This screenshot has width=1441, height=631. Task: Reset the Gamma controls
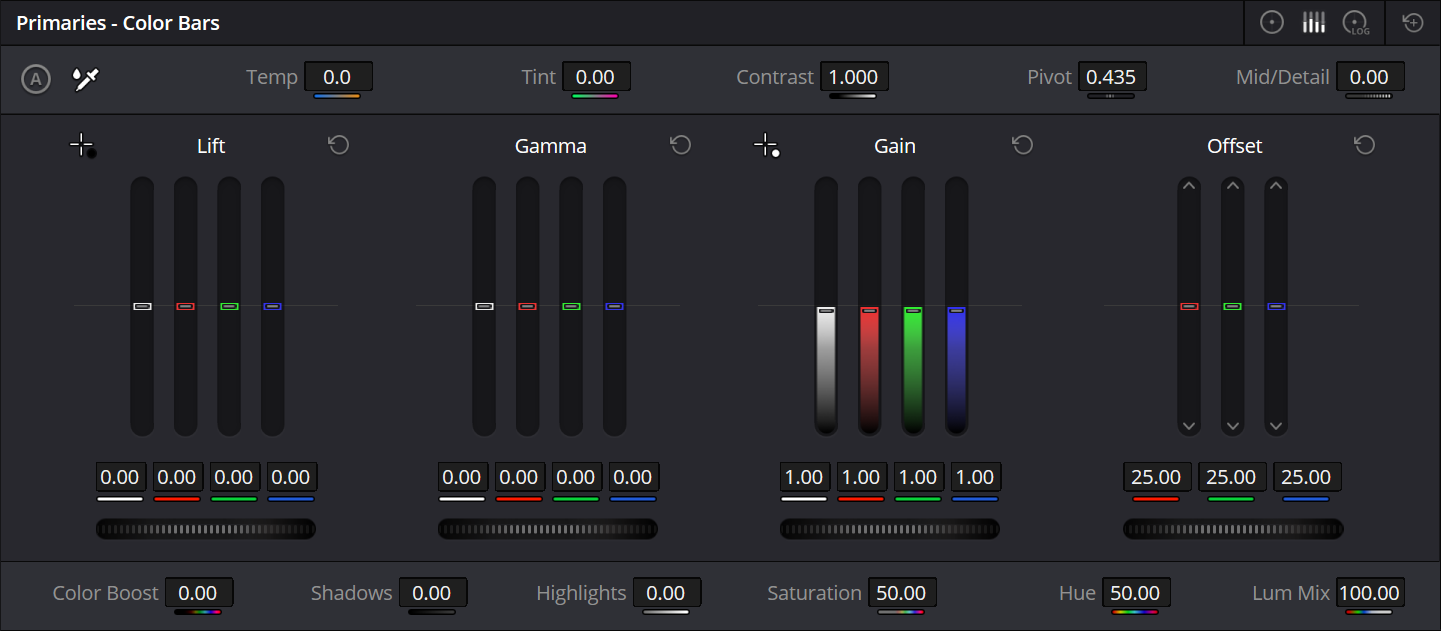click(x=681, y=146)
